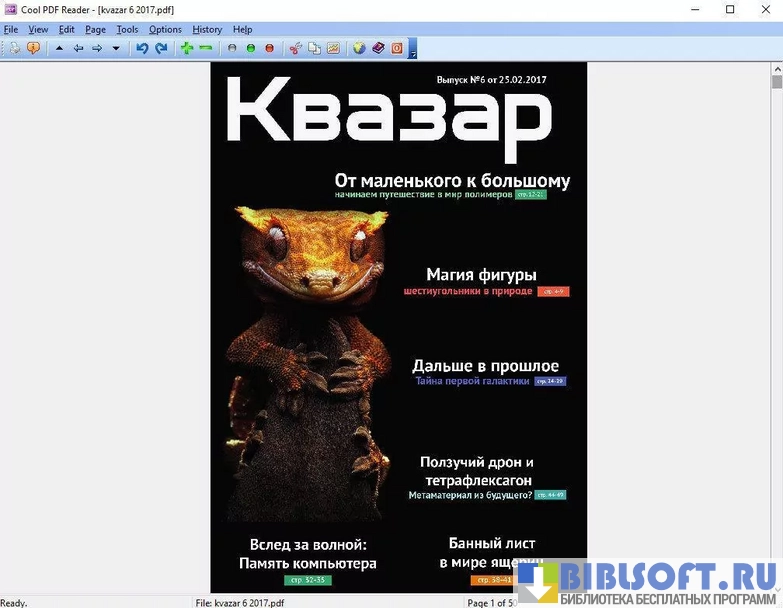The image size is (783, 608).
Task: Click the print icon in toolbar
Action: [15, 47]
